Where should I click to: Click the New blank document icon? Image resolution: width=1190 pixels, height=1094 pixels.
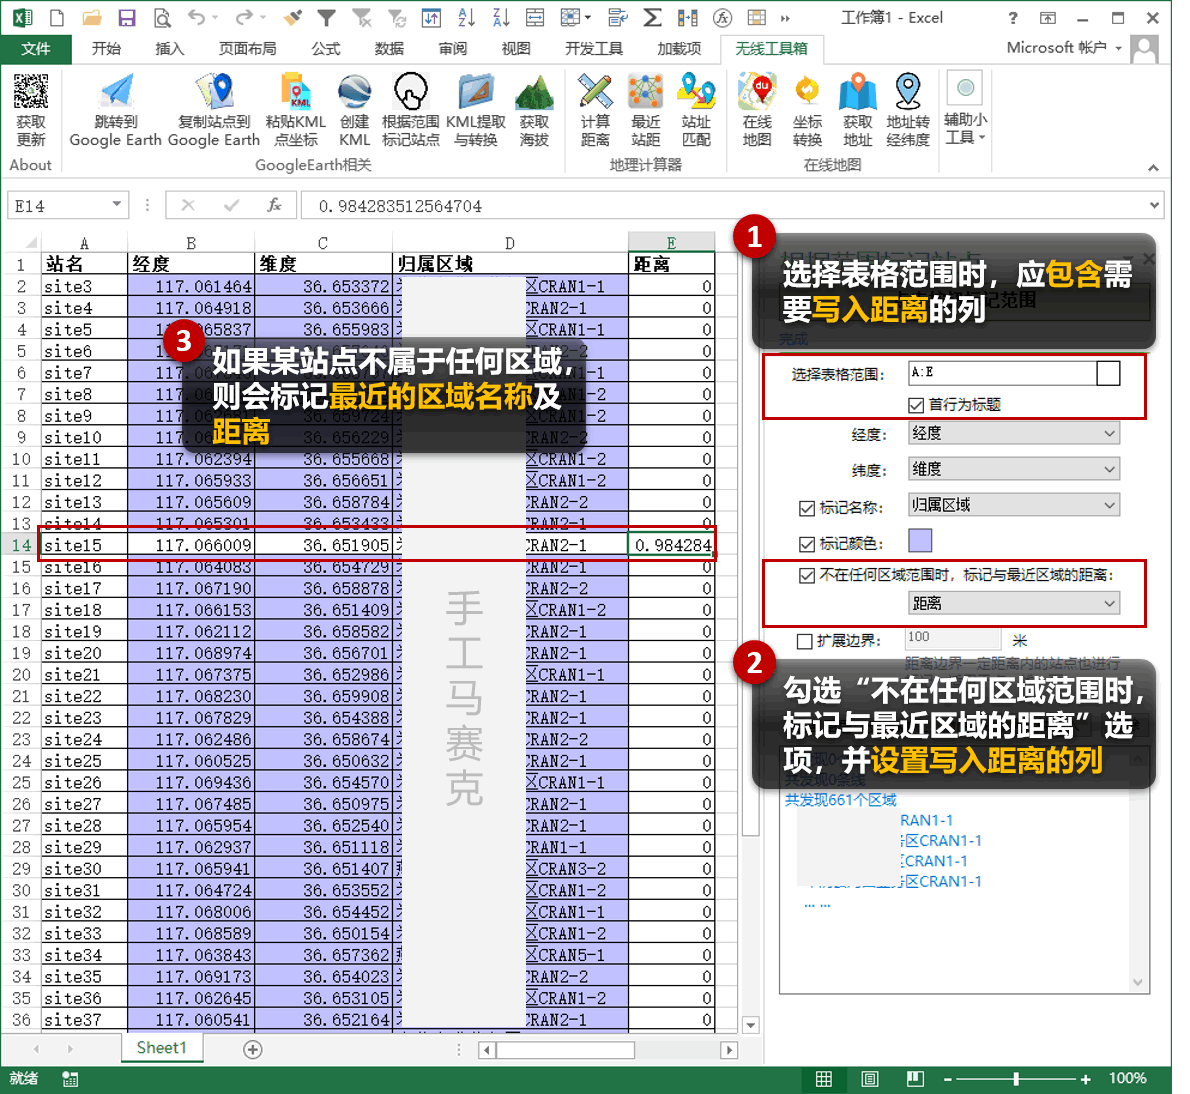57,17
